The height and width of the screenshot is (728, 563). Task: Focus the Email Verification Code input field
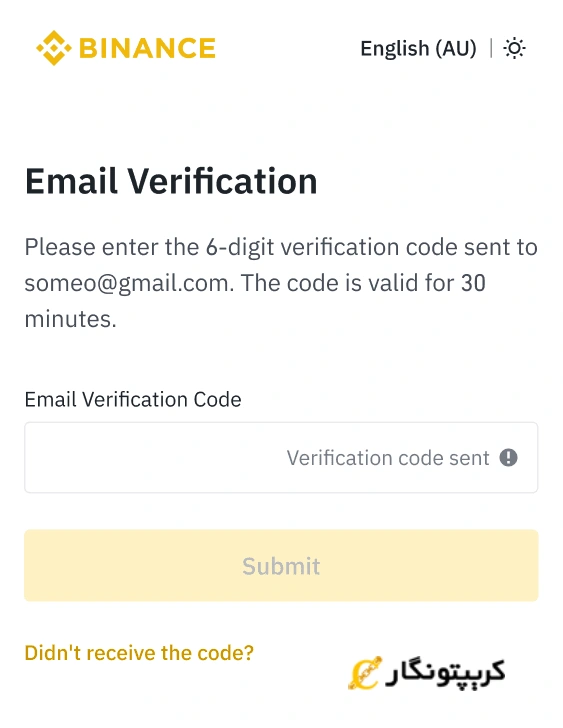(281, 457)
